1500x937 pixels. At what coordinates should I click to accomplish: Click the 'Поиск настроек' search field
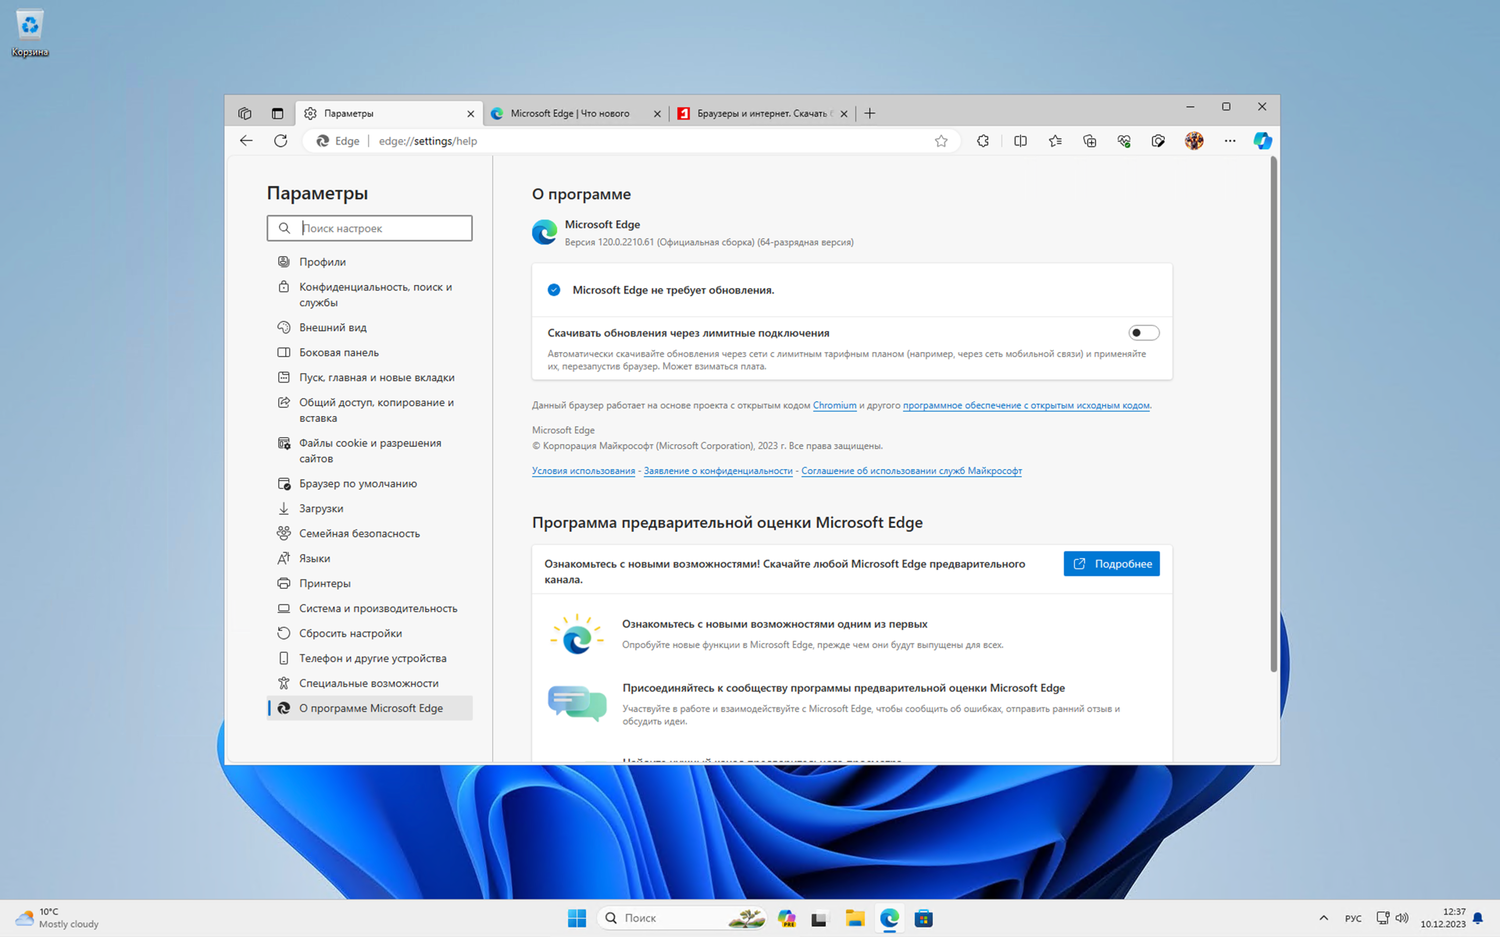click(370, 228)
